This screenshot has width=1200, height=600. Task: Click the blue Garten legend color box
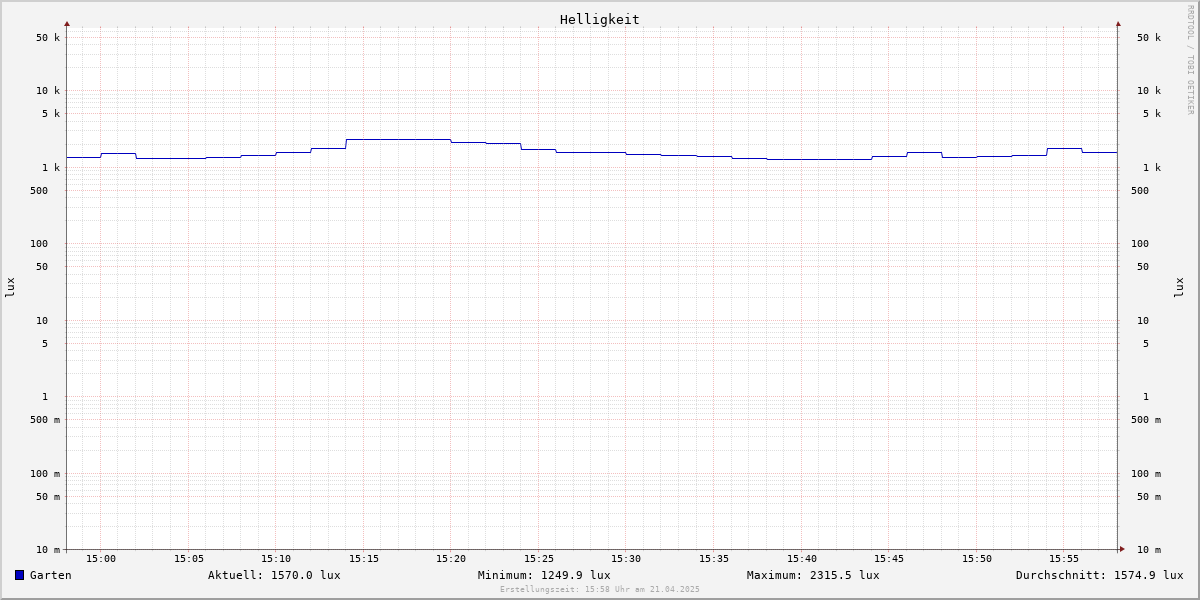[19, 575]
